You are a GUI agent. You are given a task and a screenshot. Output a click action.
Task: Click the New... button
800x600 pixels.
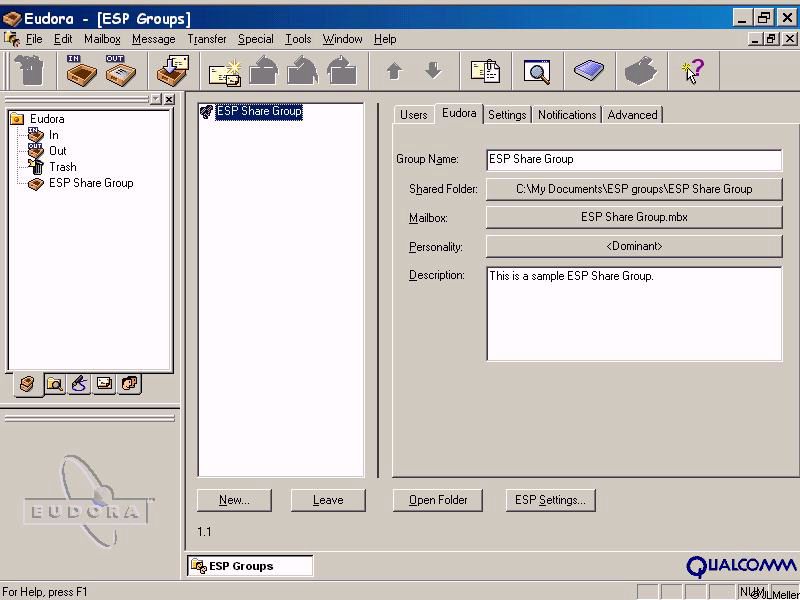[x=234, y=500]
